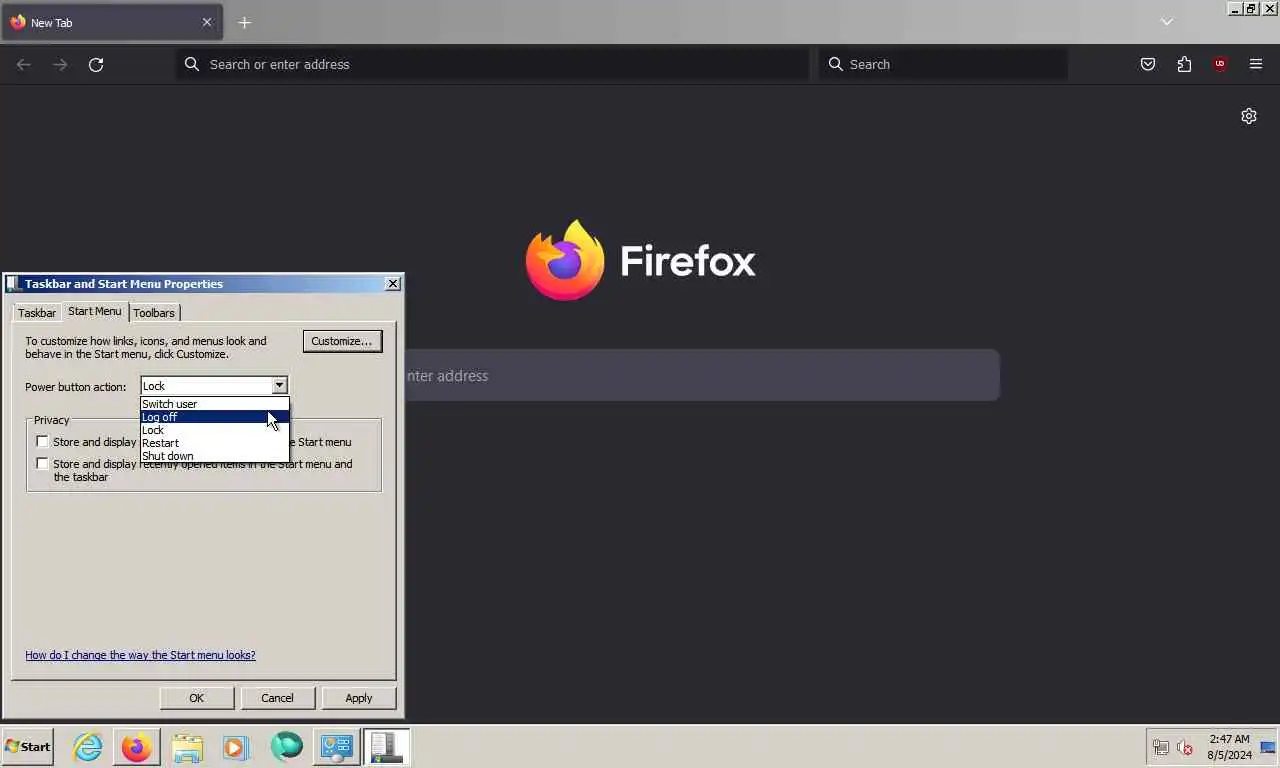Open 'How do I change the way' help link
This screenshot has height=768, width=1280.
coord(140,655)
